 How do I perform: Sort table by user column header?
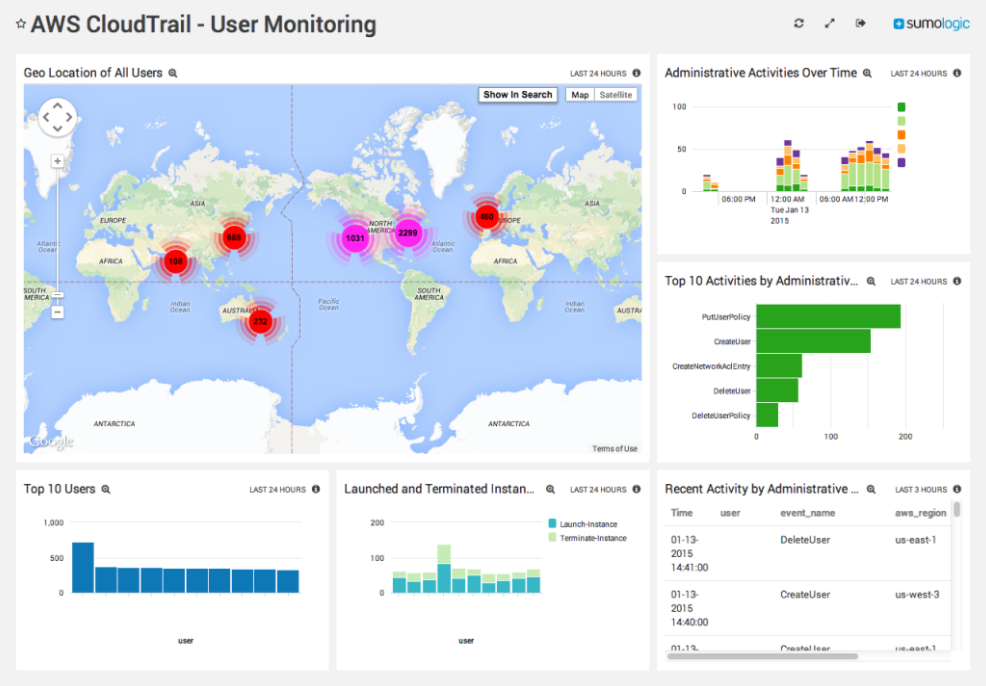click(730, 513)
